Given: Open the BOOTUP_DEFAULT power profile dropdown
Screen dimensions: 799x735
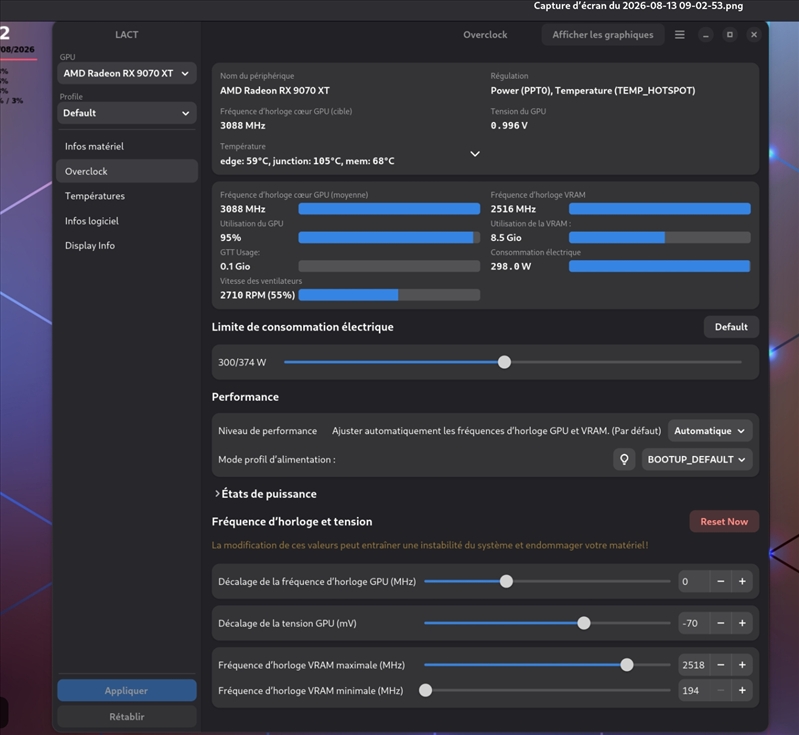Looking at the screenshot, I should click(x=697, y=459).
